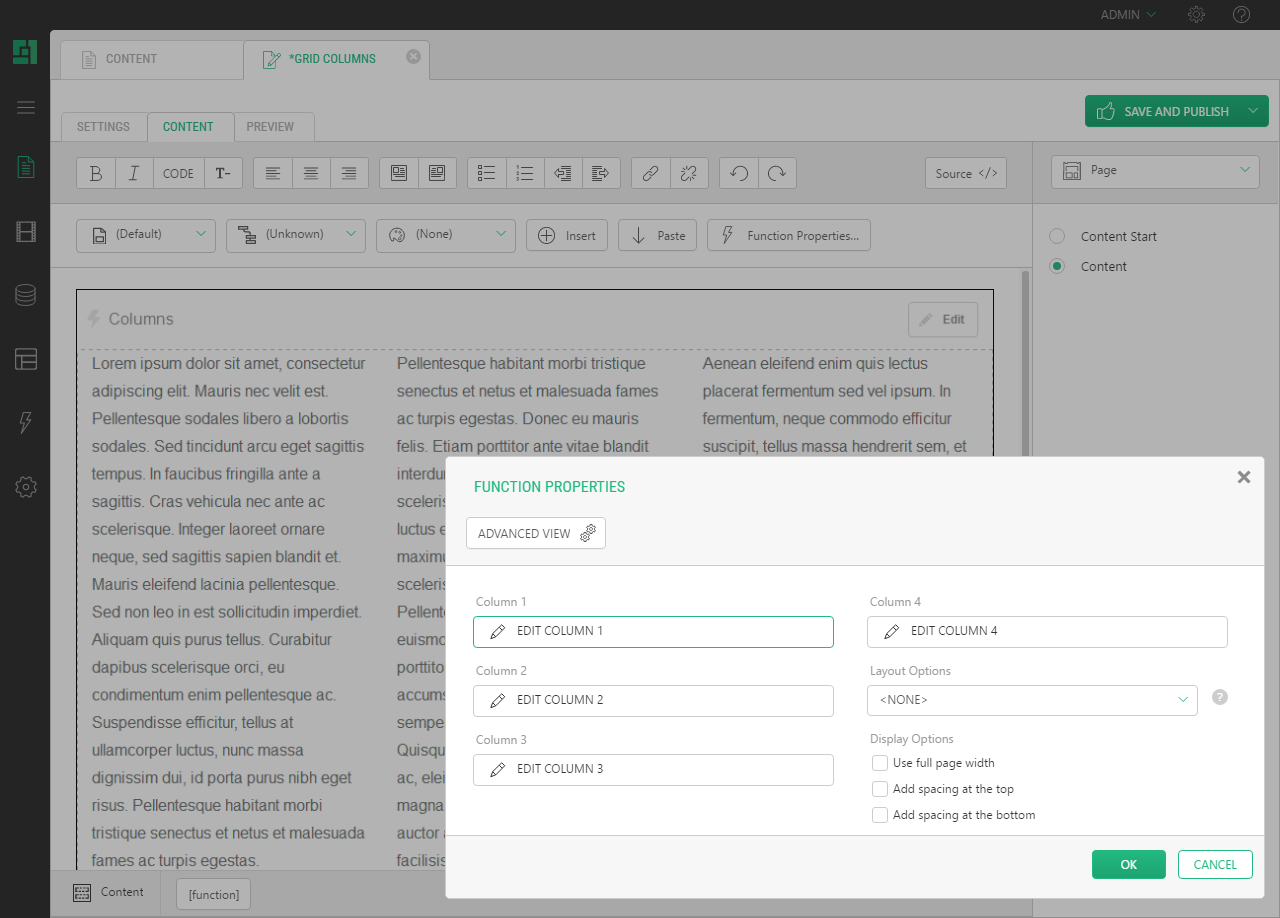Viewport: 1280px width, 918px height.
Task: Insert a link using the link icon
Action: (x=650, y=173)
